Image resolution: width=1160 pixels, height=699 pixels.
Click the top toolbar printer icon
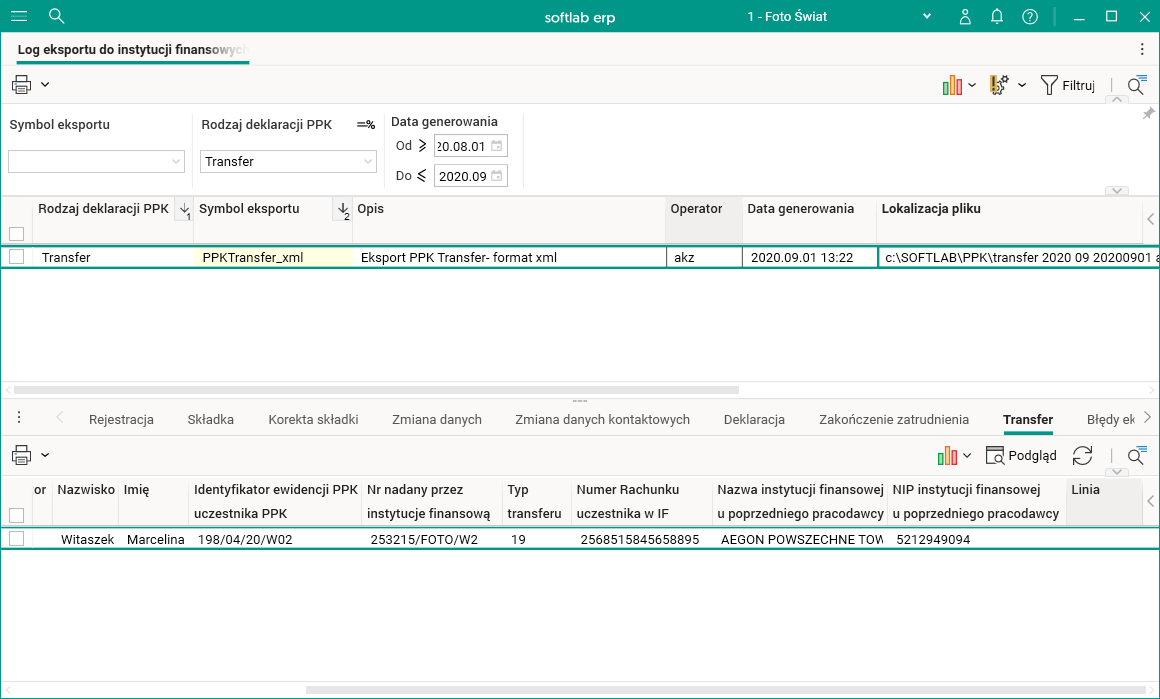pyautogui.click(x=21, y=84)
